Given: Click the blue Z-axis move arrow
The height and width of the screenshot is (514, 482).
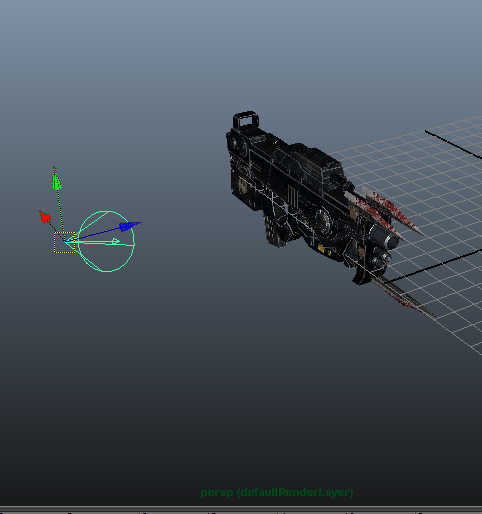Looking at the screenshot, I should point(130,226).
